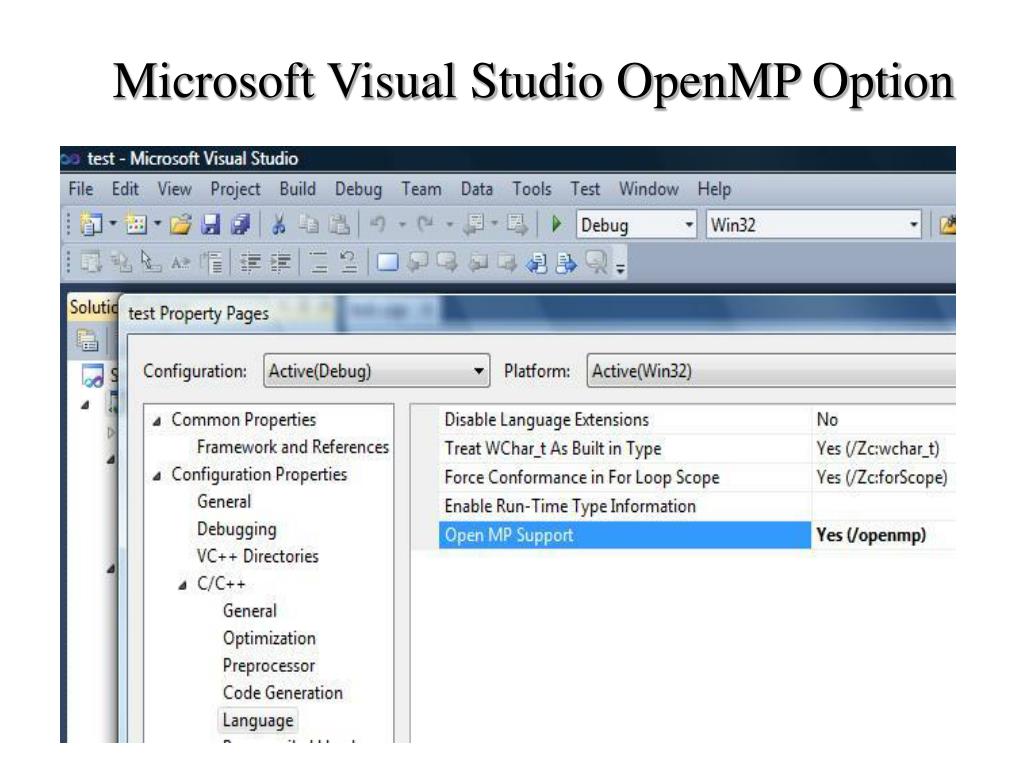
Task: Open the New Project dropdown arrow
Action: [x=112, y=224]
